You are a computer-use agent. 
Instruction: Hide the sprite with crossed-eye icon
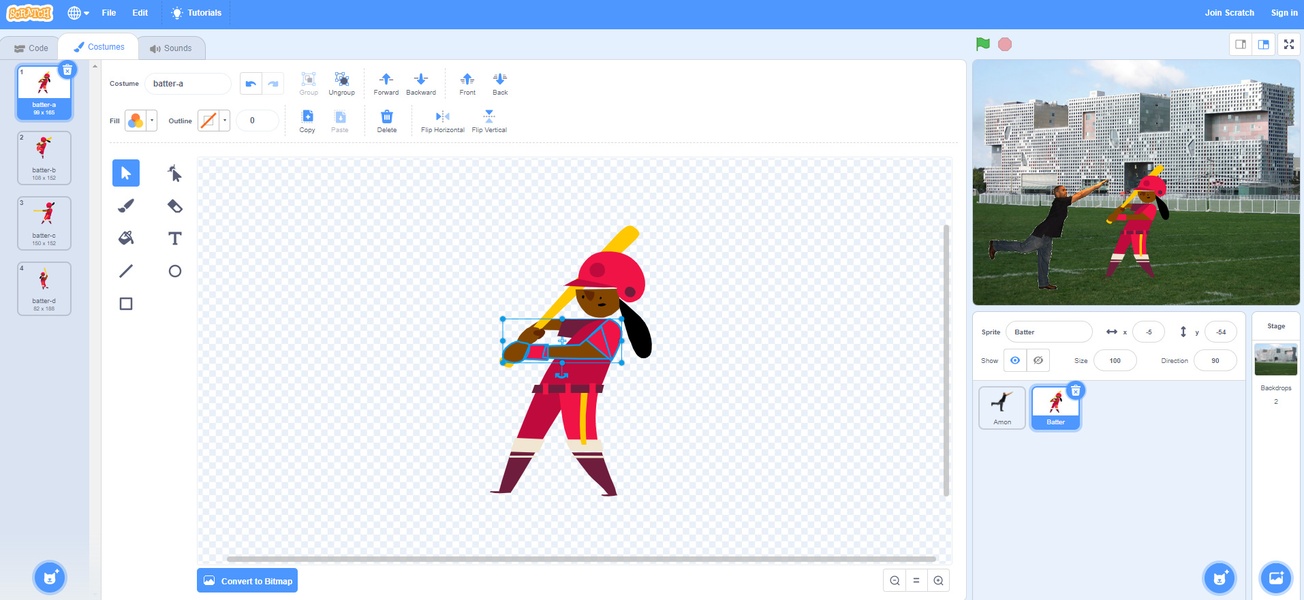(1038, 360)
